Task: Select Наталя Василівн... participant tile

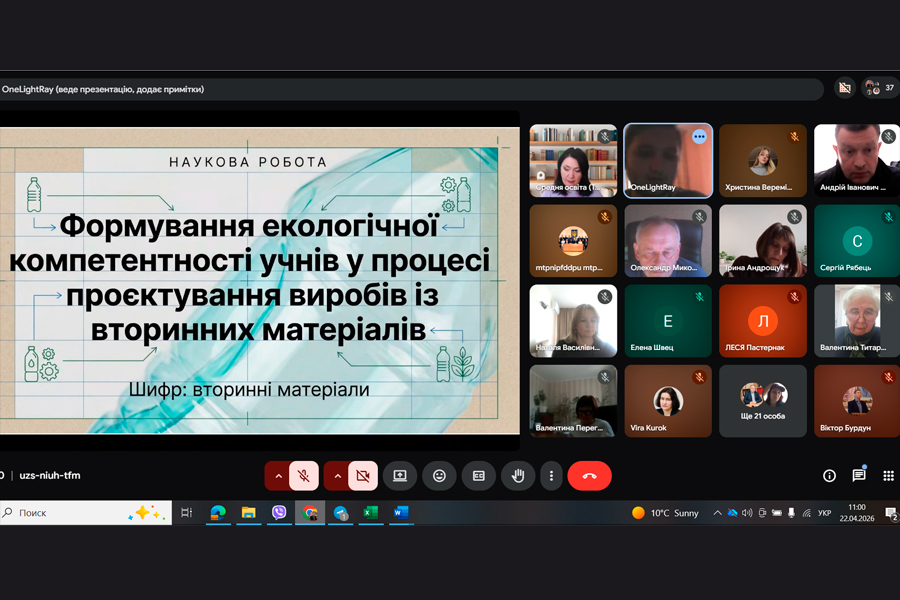Action: (x=573, y=321)
